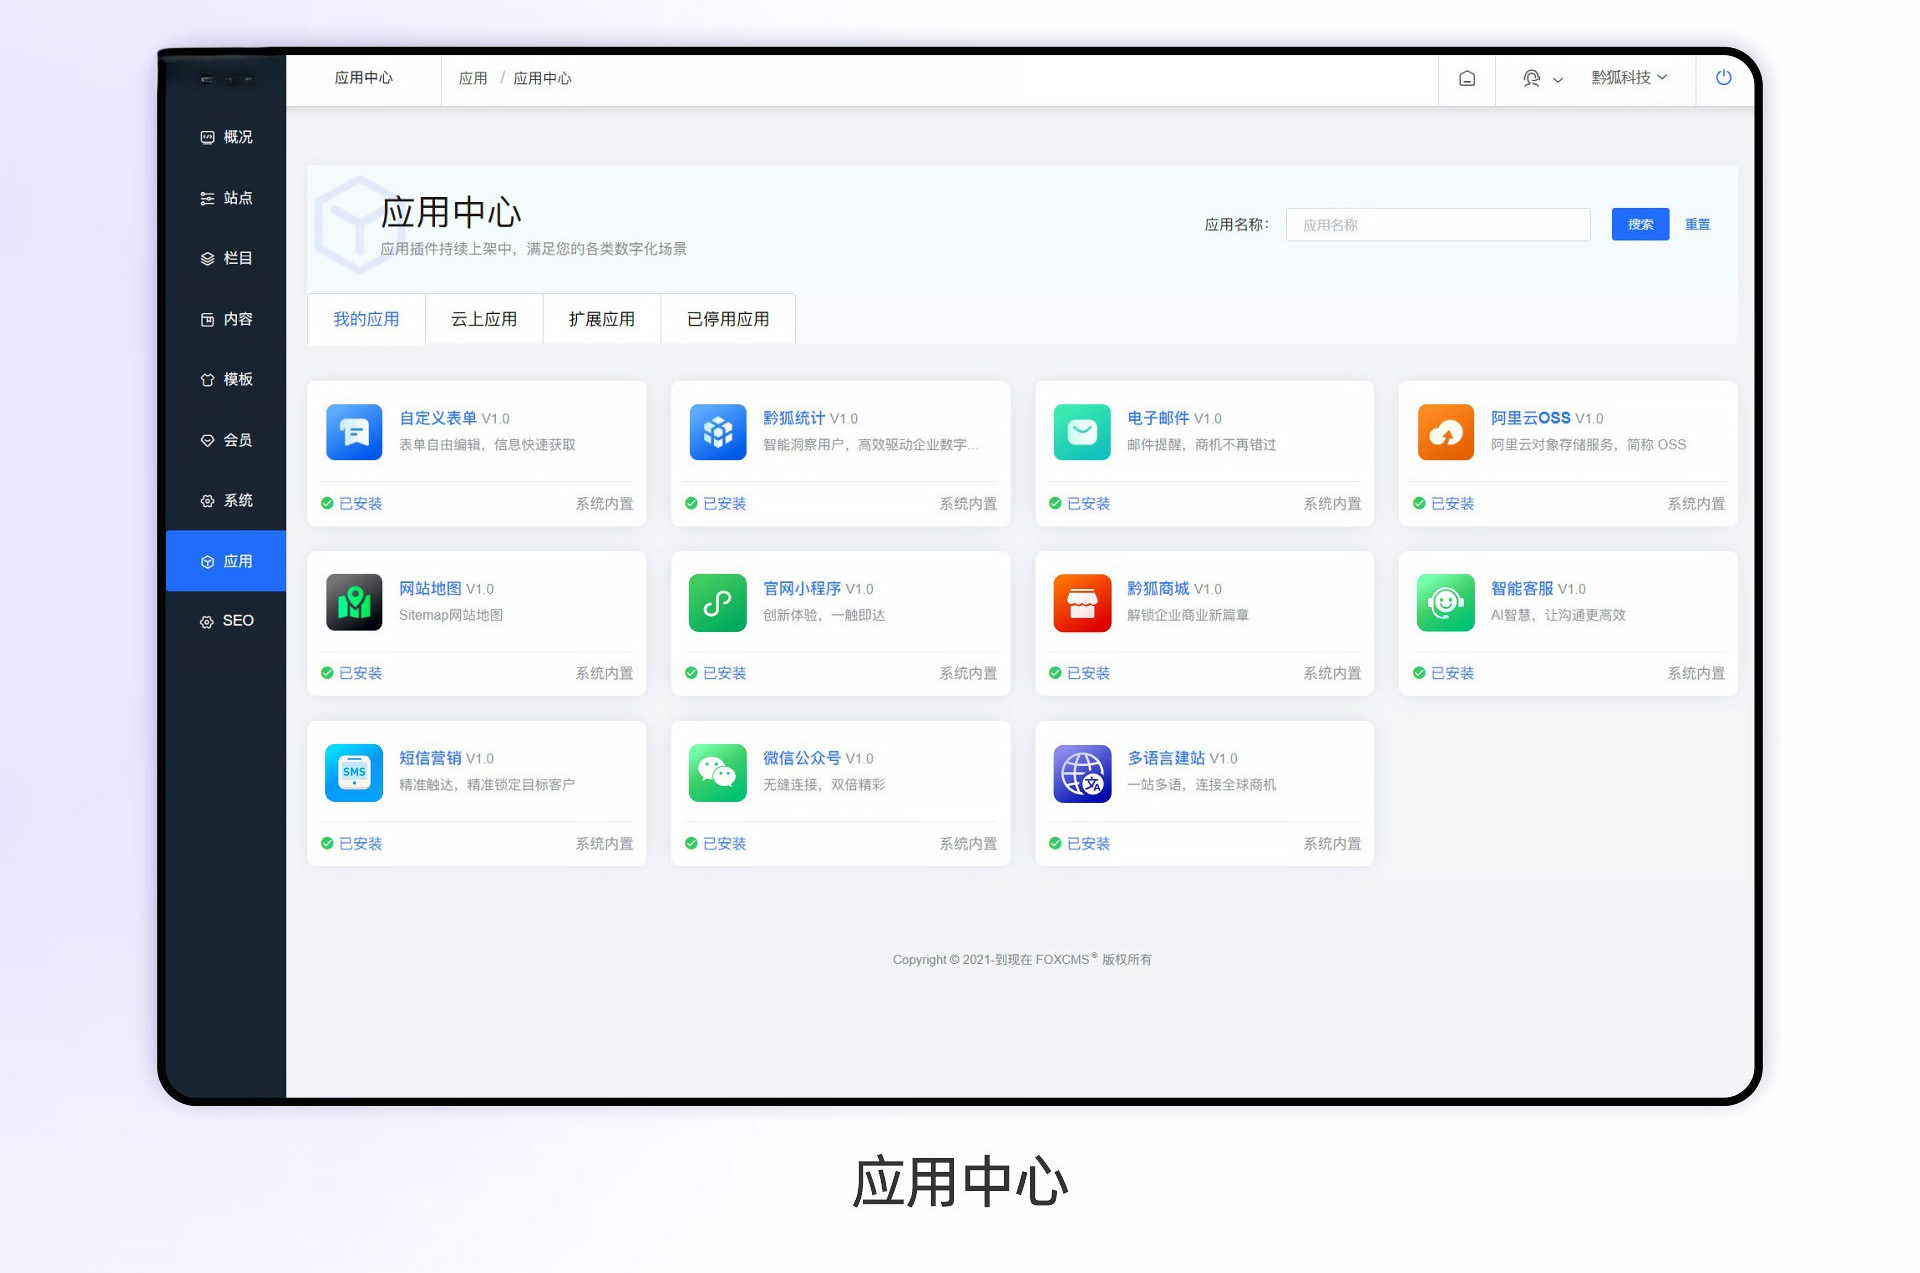The height and width of the screenshot is (1273, 1920).
Task: Click the 智能客服 AI service icon
Action: pyautogui.click(x=1445, y=602)
